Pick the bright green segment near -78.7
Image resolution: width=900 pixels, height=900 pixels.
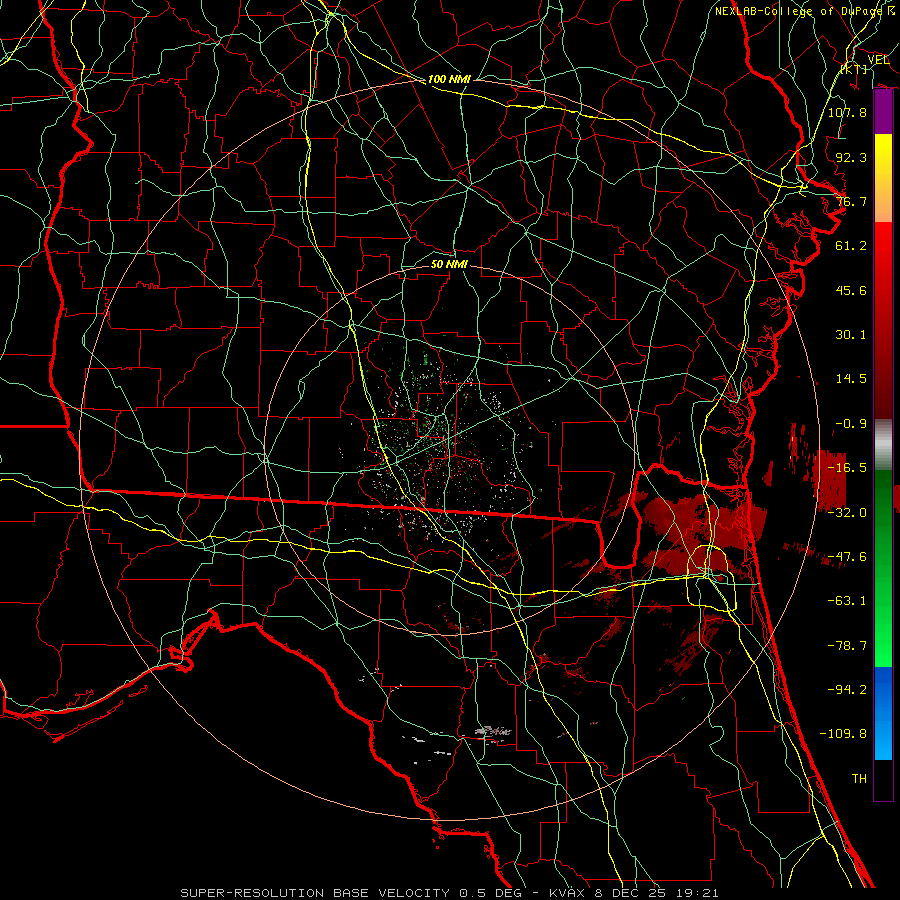[883, 646]
